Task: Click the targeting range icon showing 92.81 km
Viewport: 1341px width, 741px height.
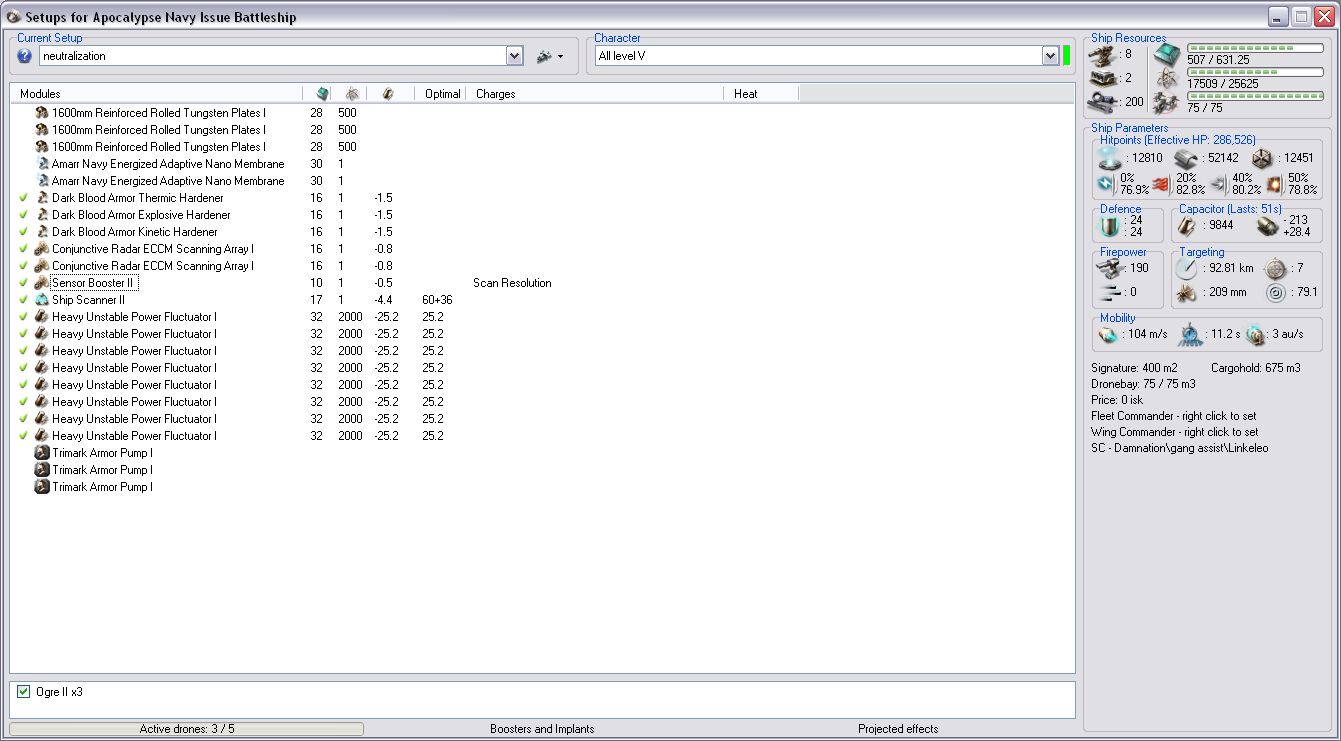Action: [1186, 268]
